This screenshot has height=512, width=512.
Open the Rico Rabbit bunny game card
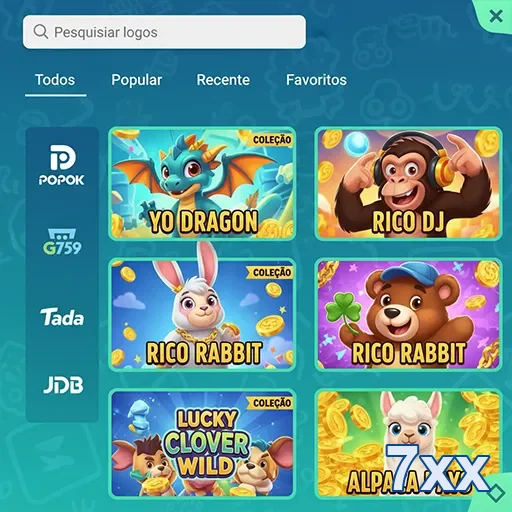202,314
